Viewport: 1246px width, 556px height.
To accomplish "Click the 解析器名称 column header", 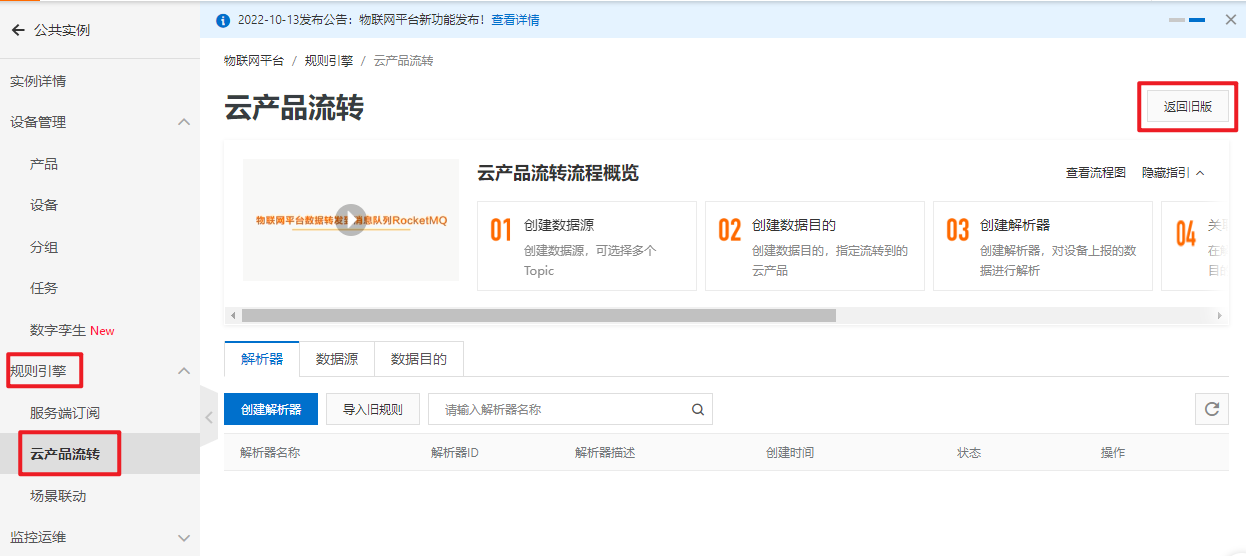I will coord(270,453).
